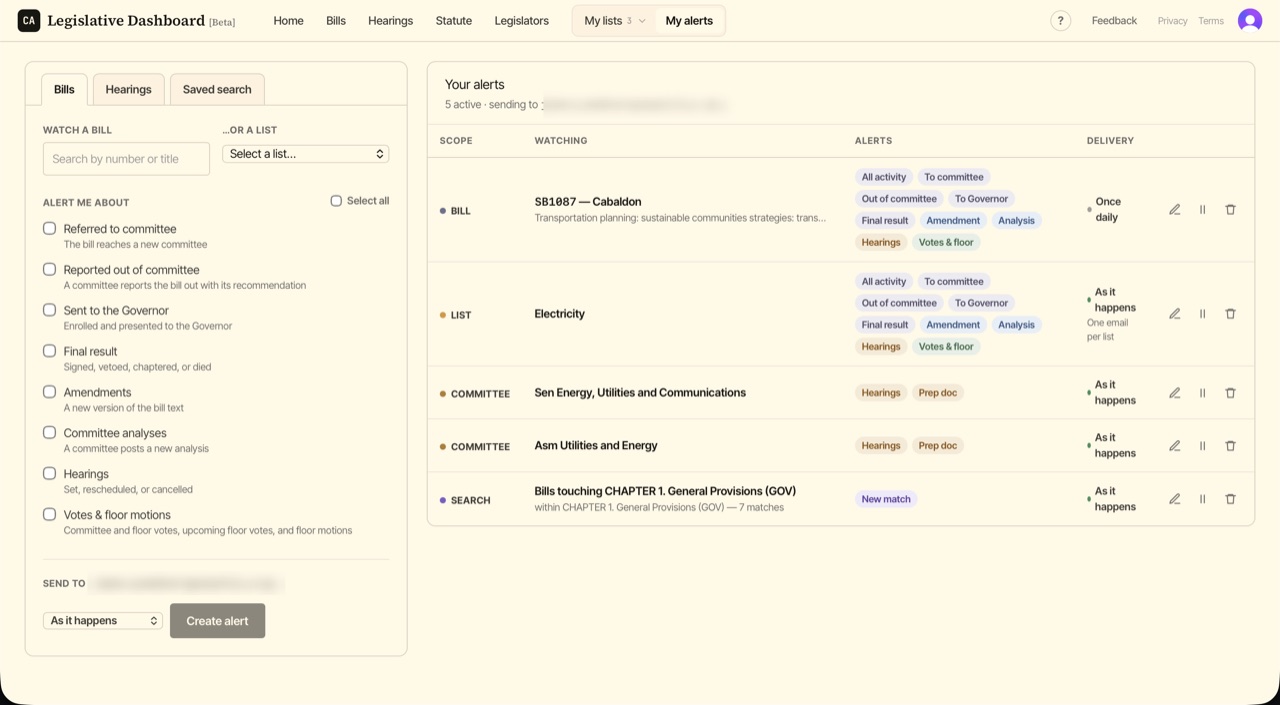This screenshot has width=1280, height=705.
Task: Enable Referred to committee alerts
Action: click(49, 228)
